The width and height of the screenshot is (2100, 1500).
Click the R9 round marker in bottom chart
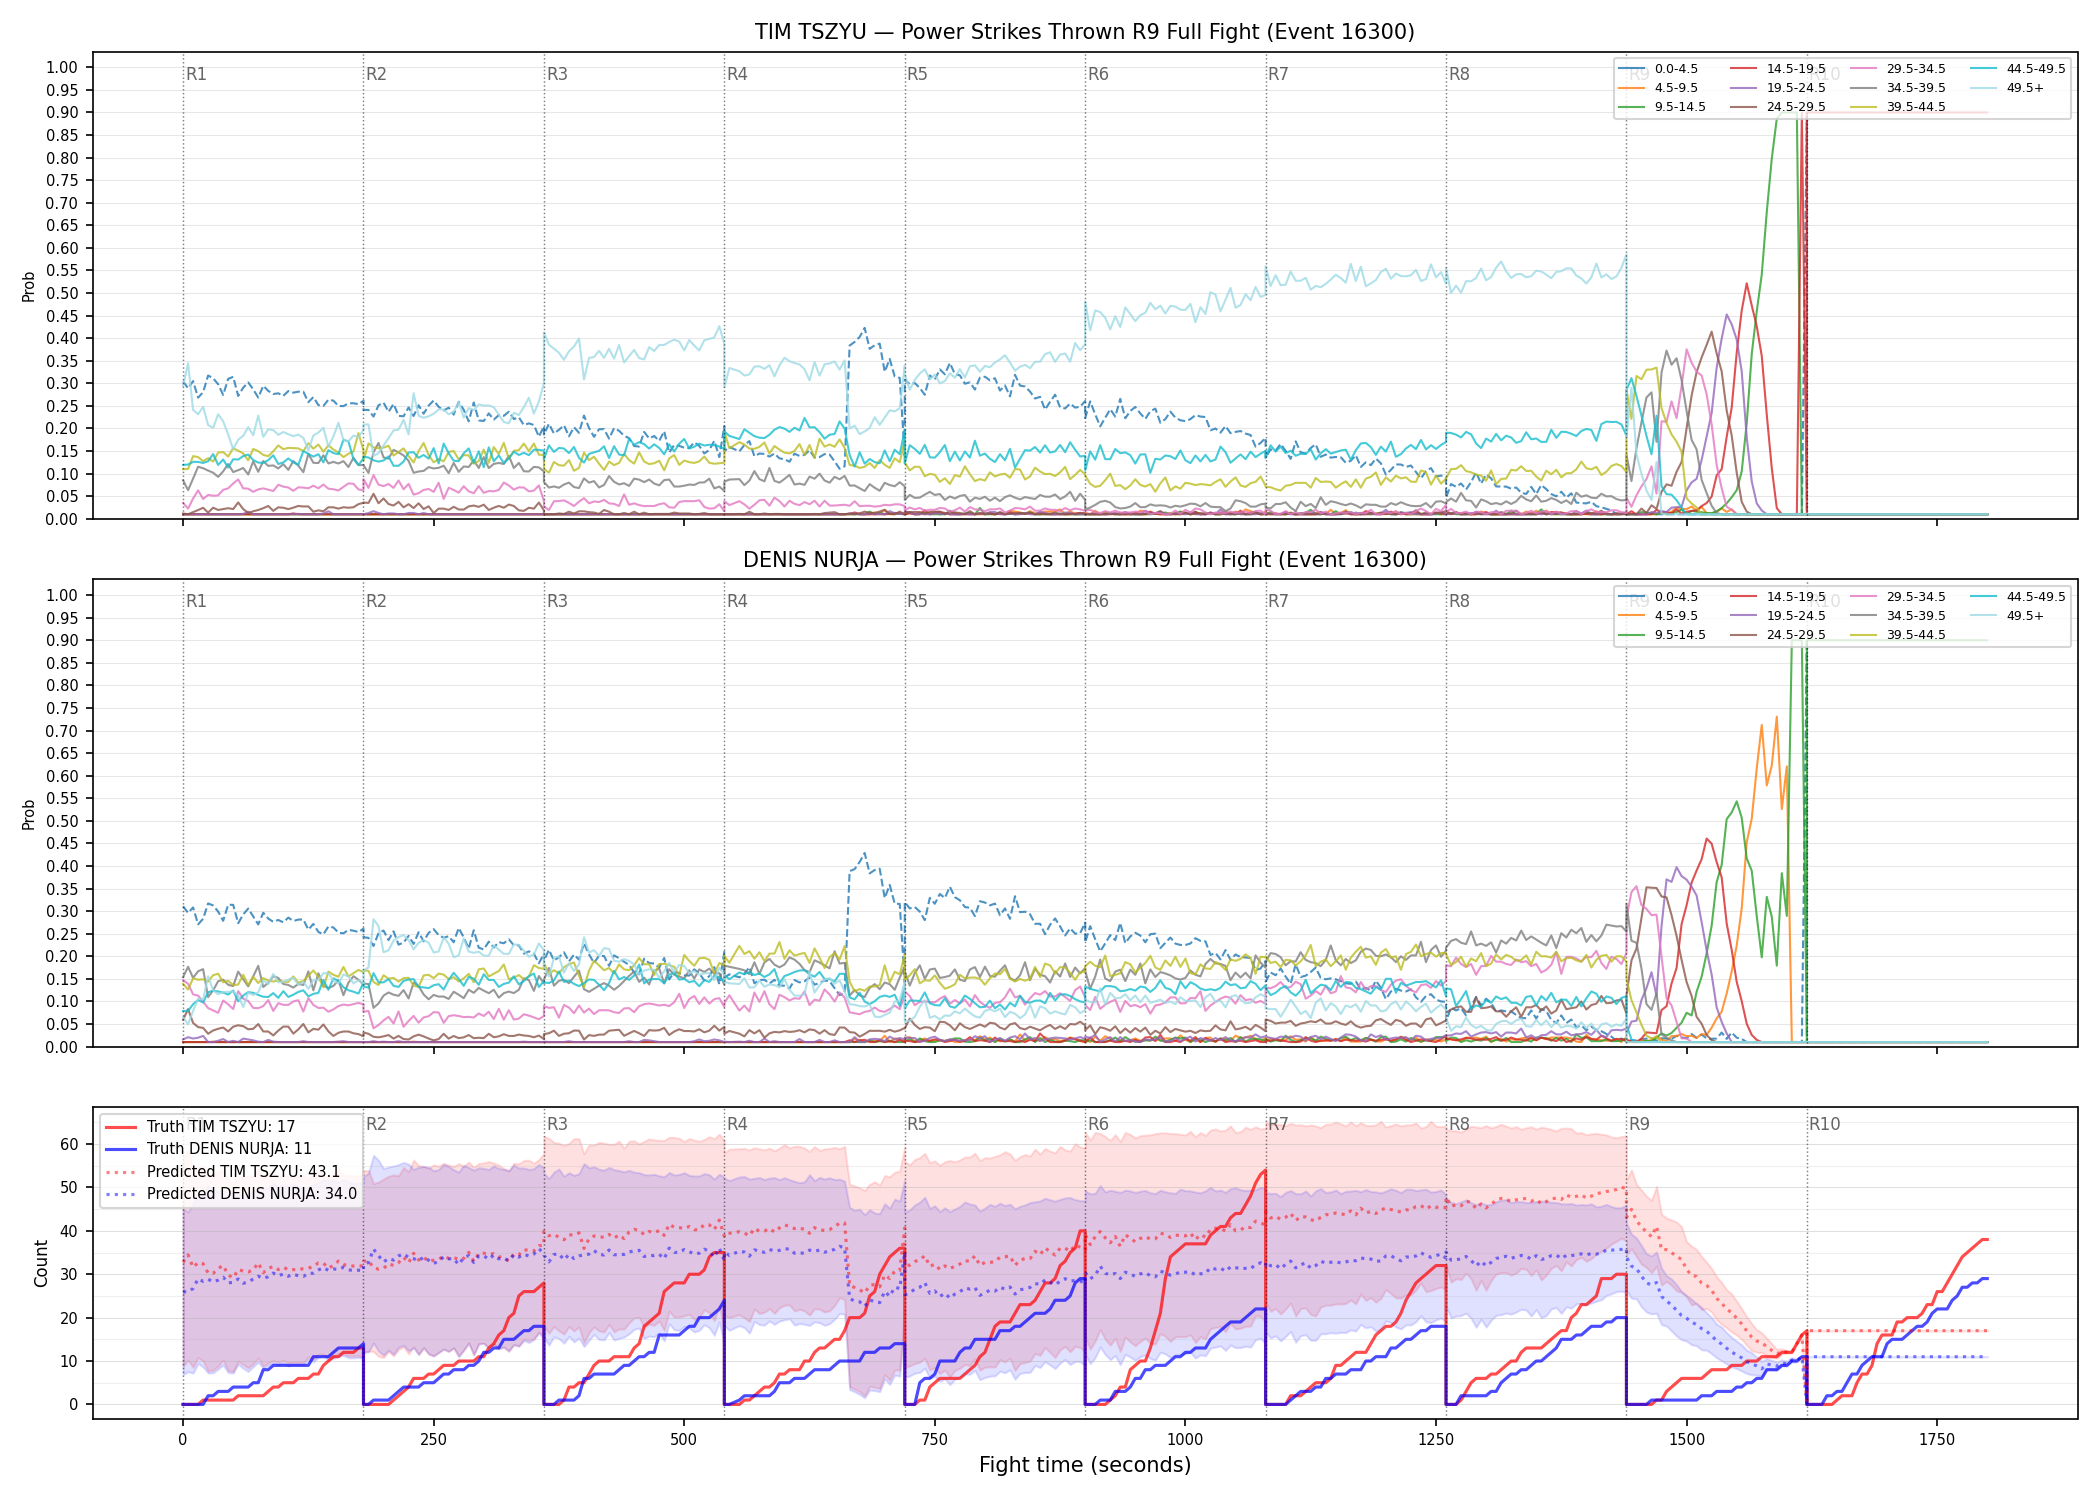(1639, 1124)
